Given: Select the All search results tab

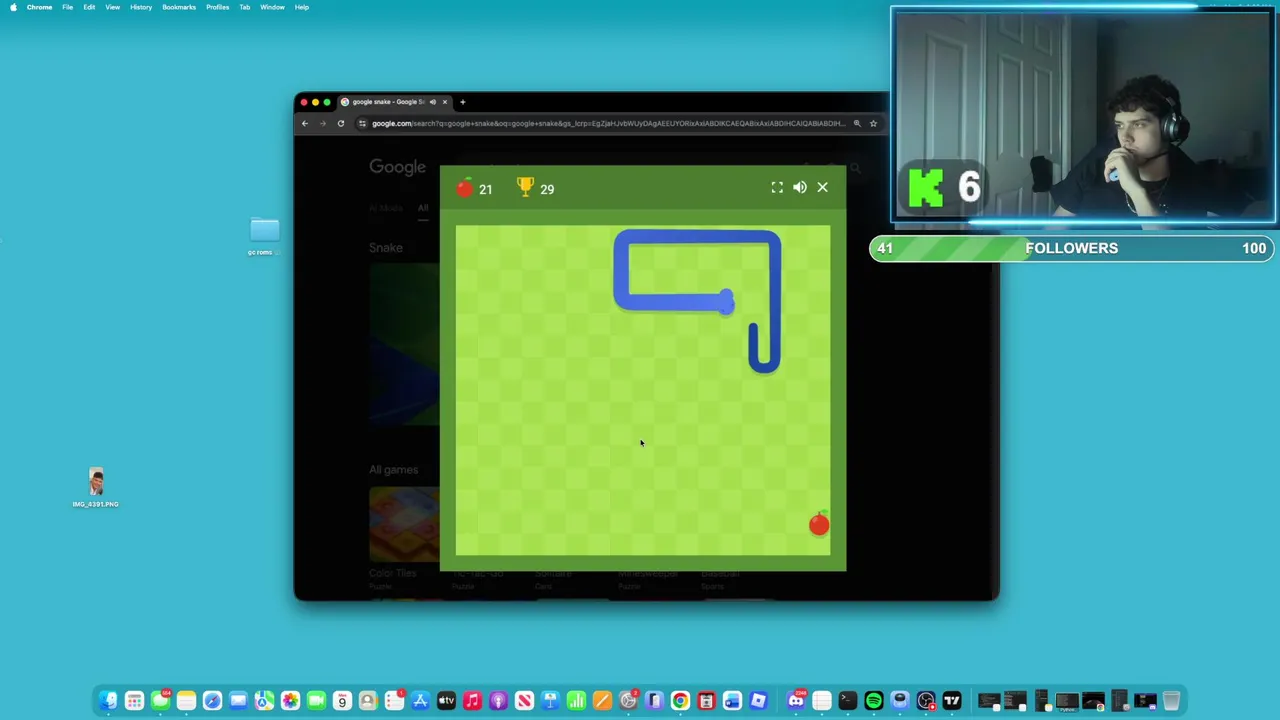Looking at the screenshot, I should [x=423, y=208].
